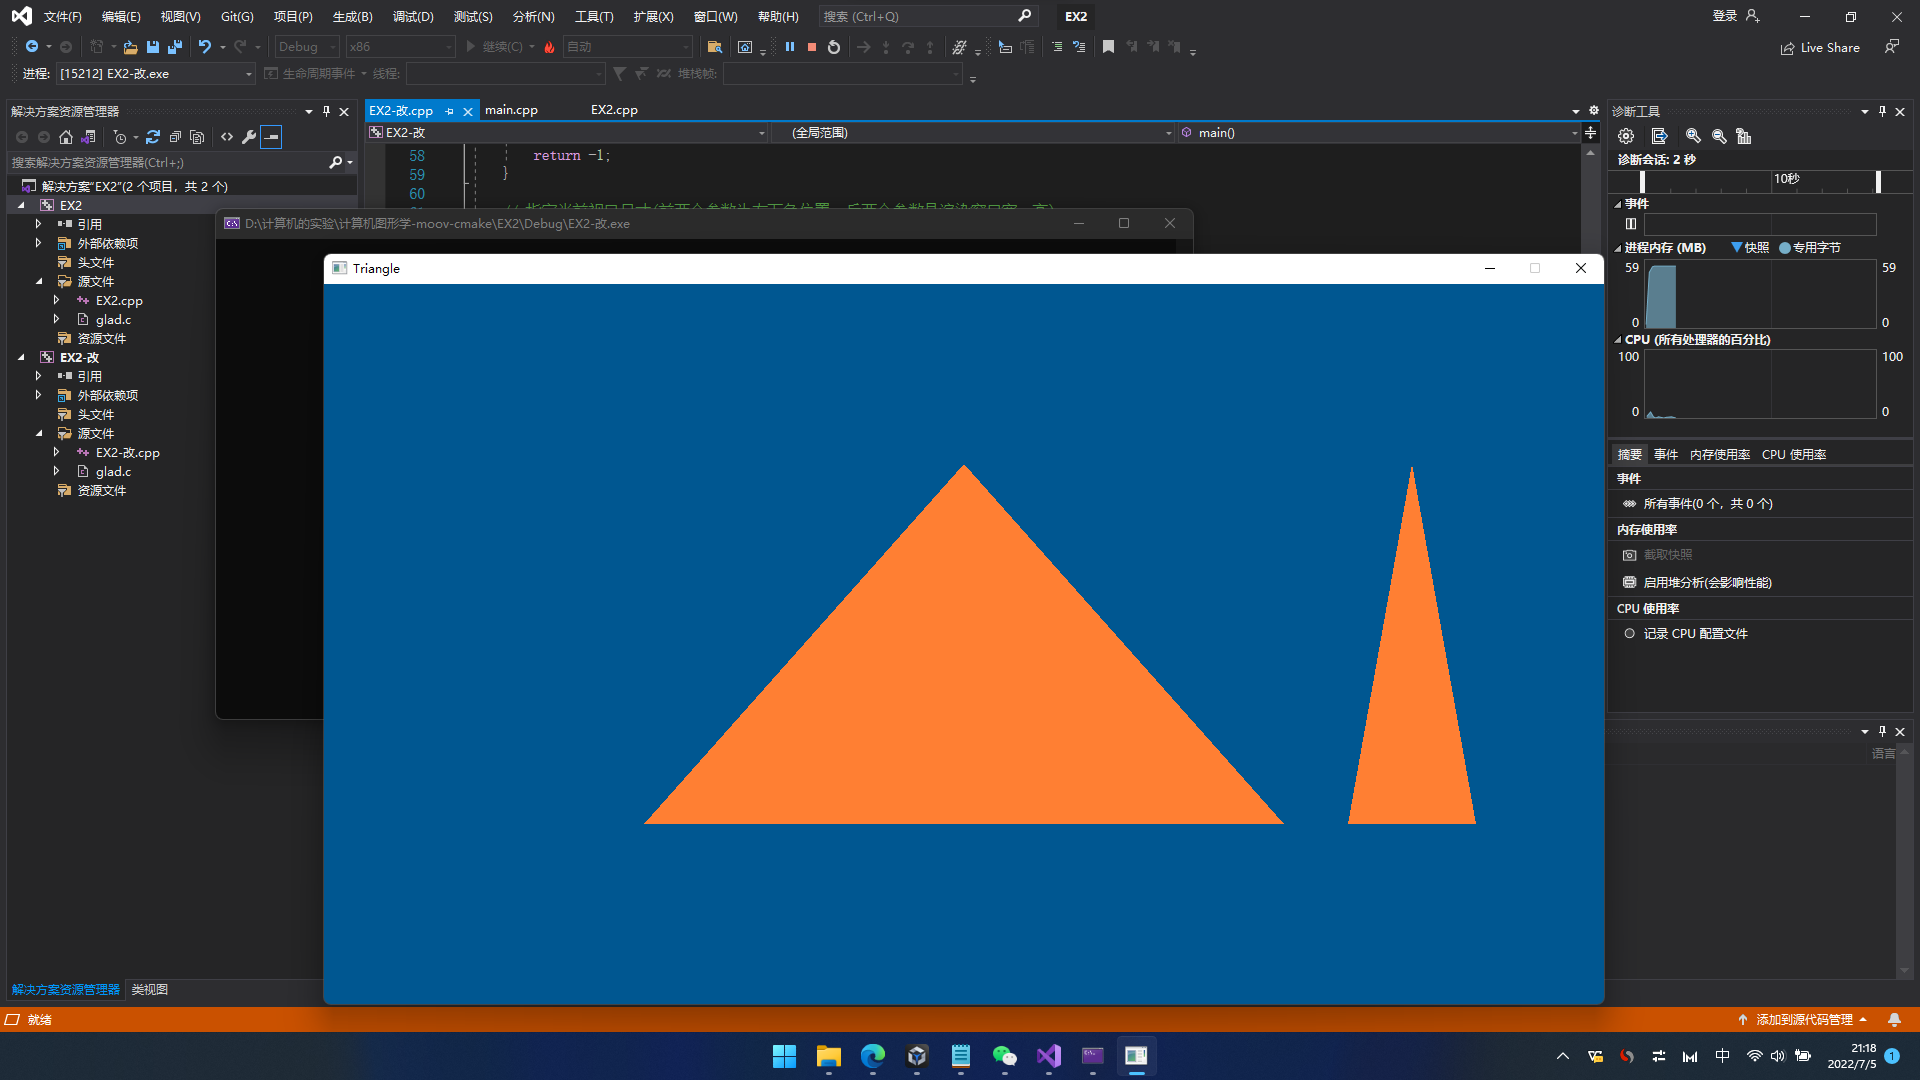This screenshot has width=1920, height=1080.
Task: Open the 调试(D) Debug menu
Action: click(413, 17)
